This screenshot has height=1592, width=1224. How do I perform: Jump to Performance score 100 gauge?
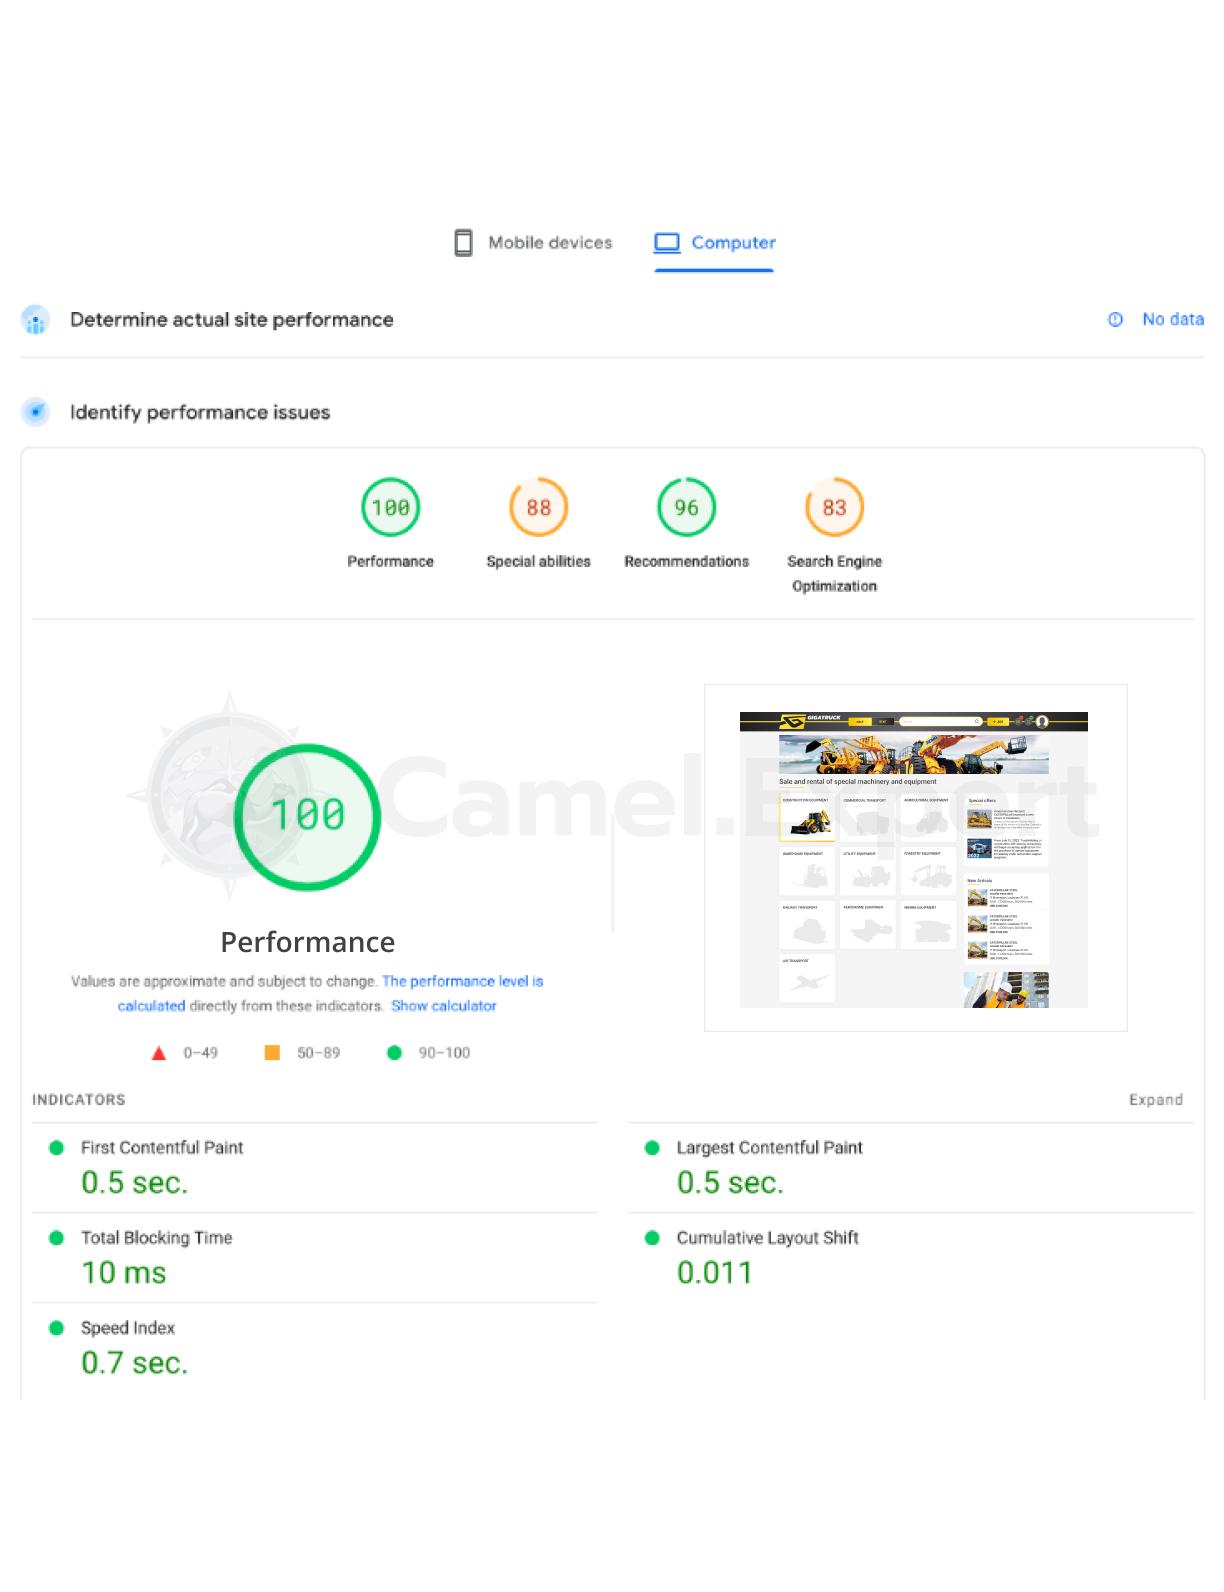pyautogui.click(x=390, y=508)
